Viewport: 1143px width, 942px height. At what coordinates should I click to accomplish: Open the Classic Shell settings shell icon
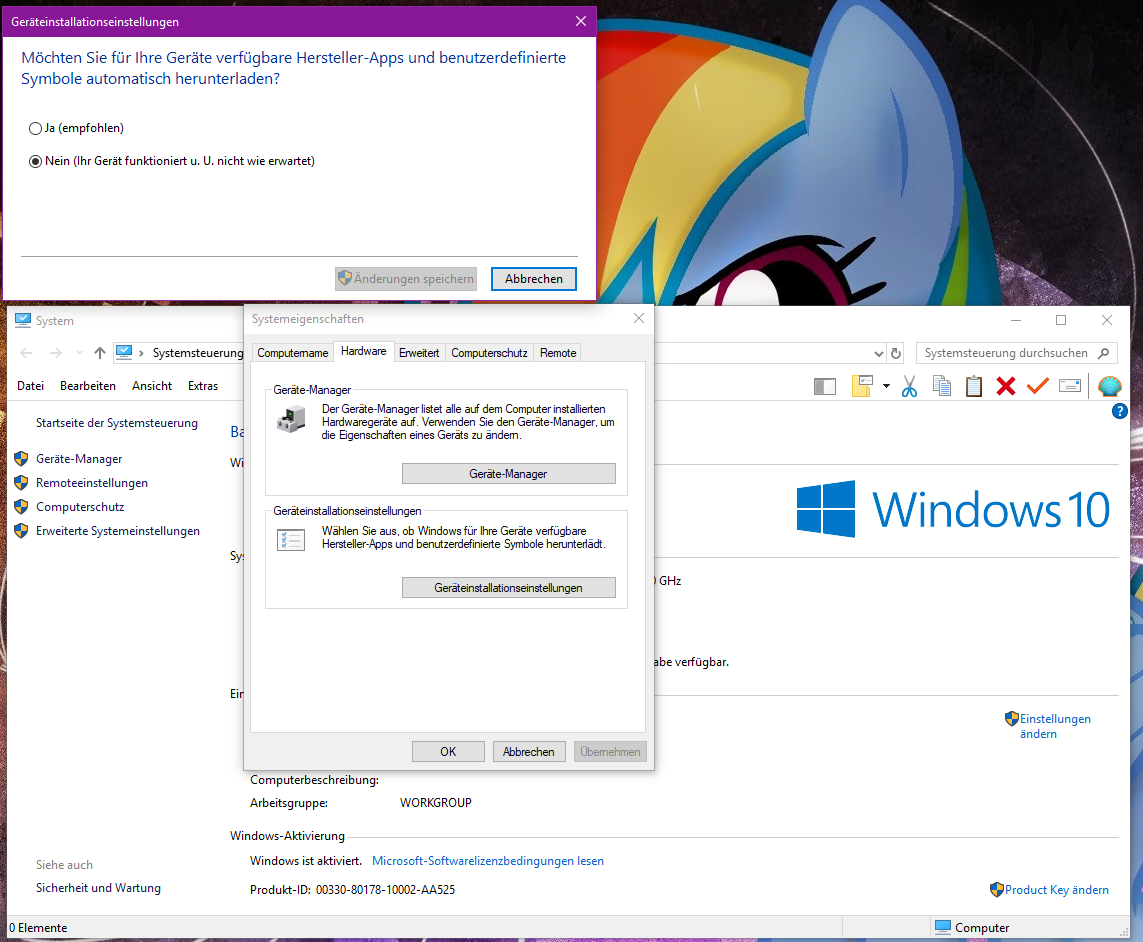tap(1109, 386)
